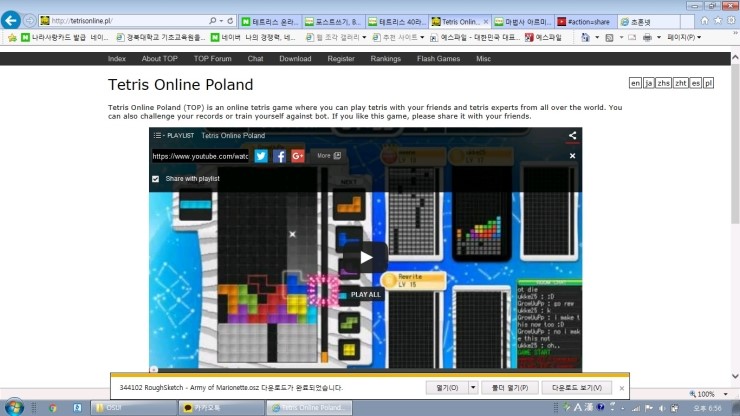Click the browser back arrow button

point(10,20)
